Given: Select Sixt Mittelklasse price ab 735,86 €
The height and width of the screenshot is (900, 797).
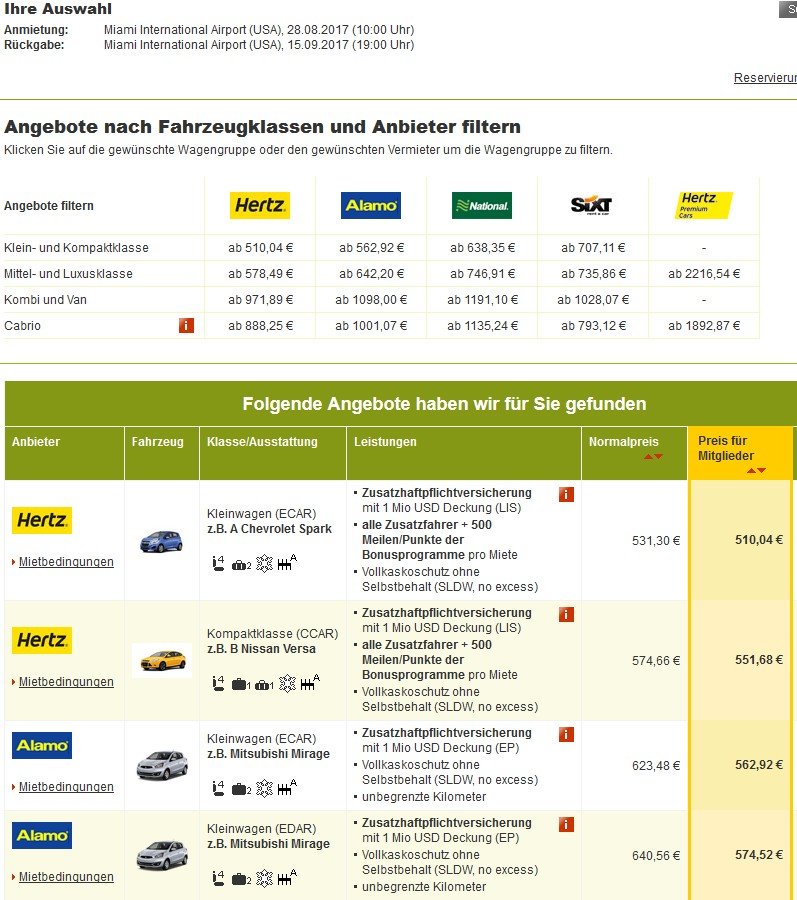Looking at the screenshot, I should click(x=593, y=274).
